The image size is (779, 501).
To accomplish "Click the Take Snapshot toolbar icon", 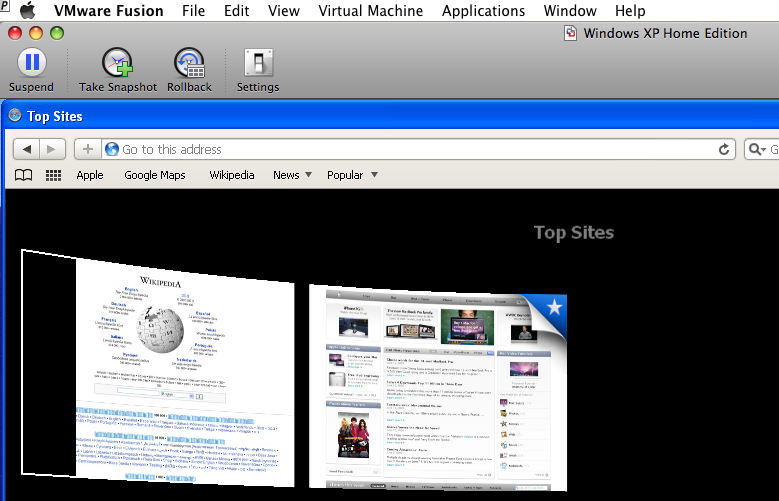I will tap(117, 62).
